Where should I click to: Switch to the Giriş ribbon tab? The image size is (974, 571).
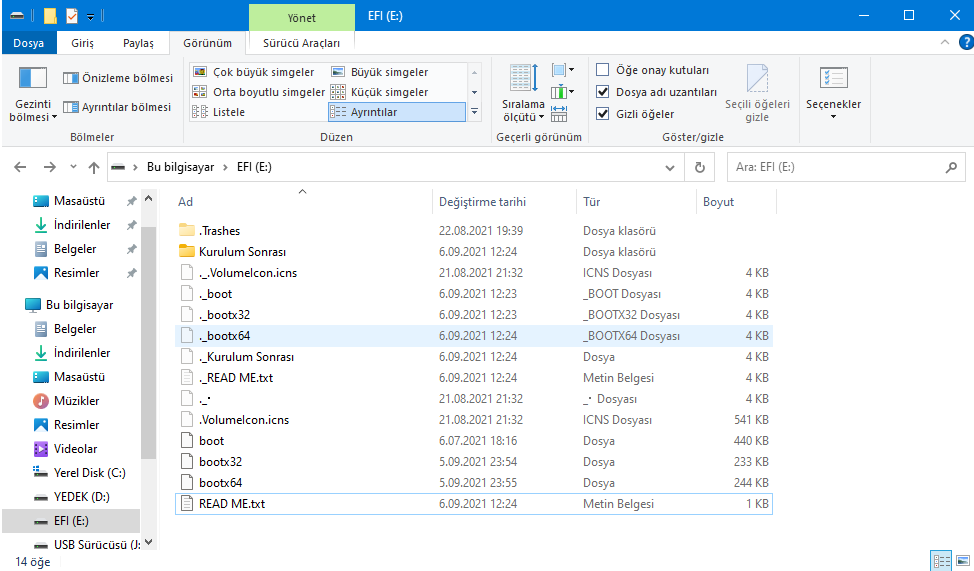pyautogui.click(x=82, y=43)
